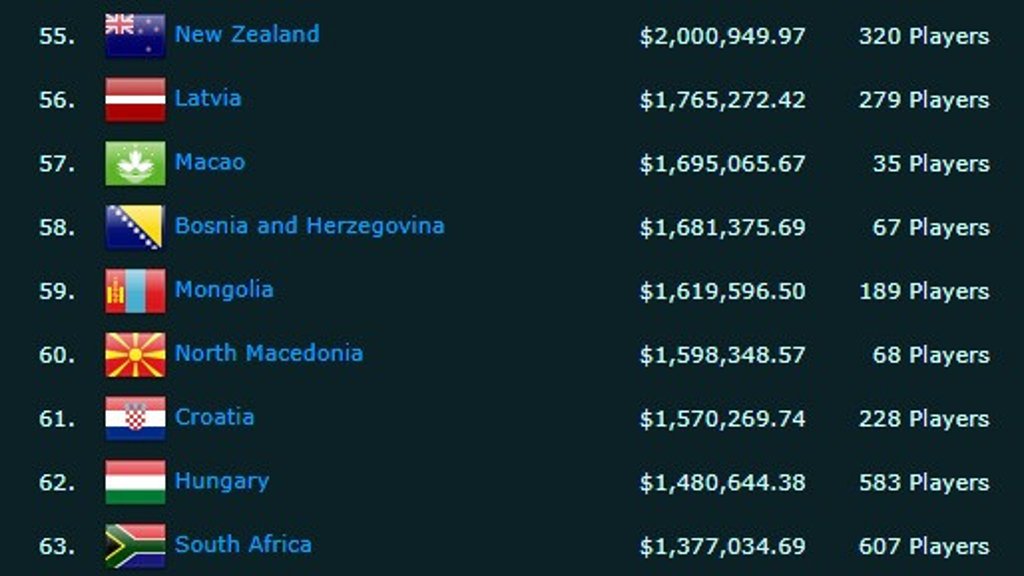Open the Hungary country link
The width and height of the screenshot is (1024, 576).
222,481
